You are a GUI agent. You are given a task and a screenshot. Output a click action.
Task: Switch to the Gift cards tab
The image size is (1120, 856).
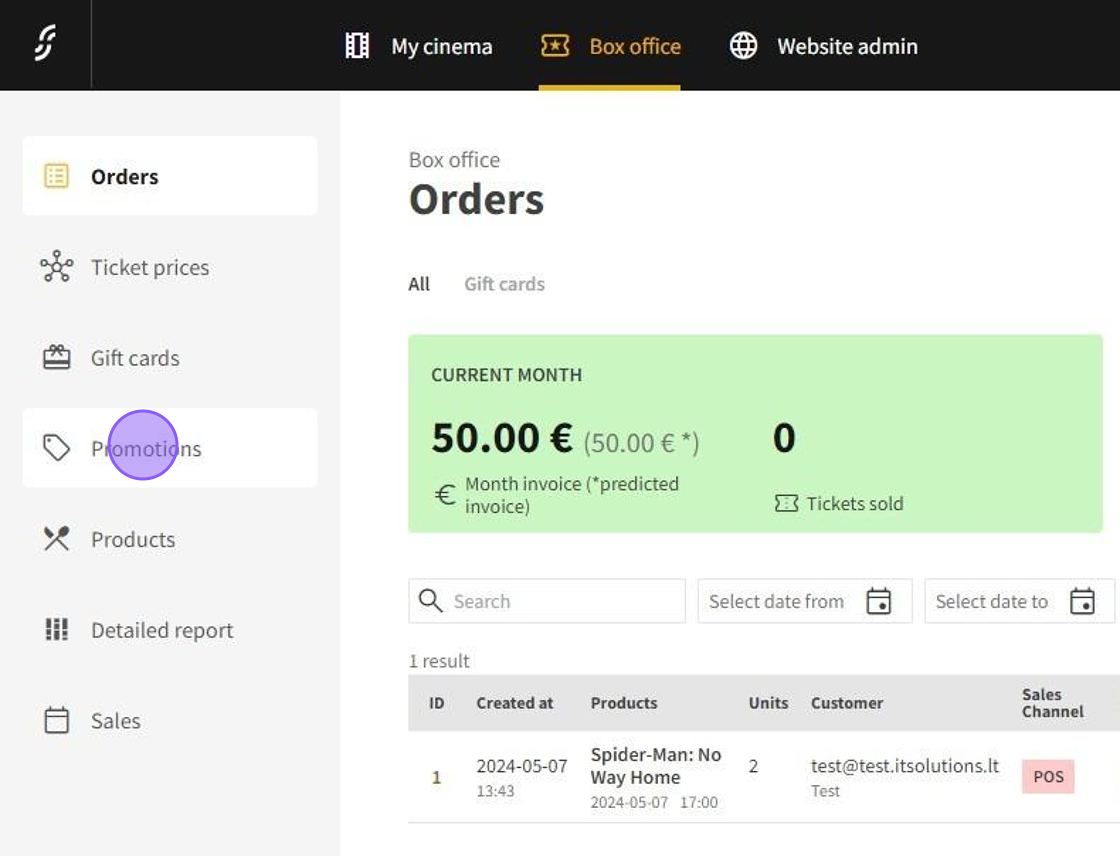coord(504,284)
